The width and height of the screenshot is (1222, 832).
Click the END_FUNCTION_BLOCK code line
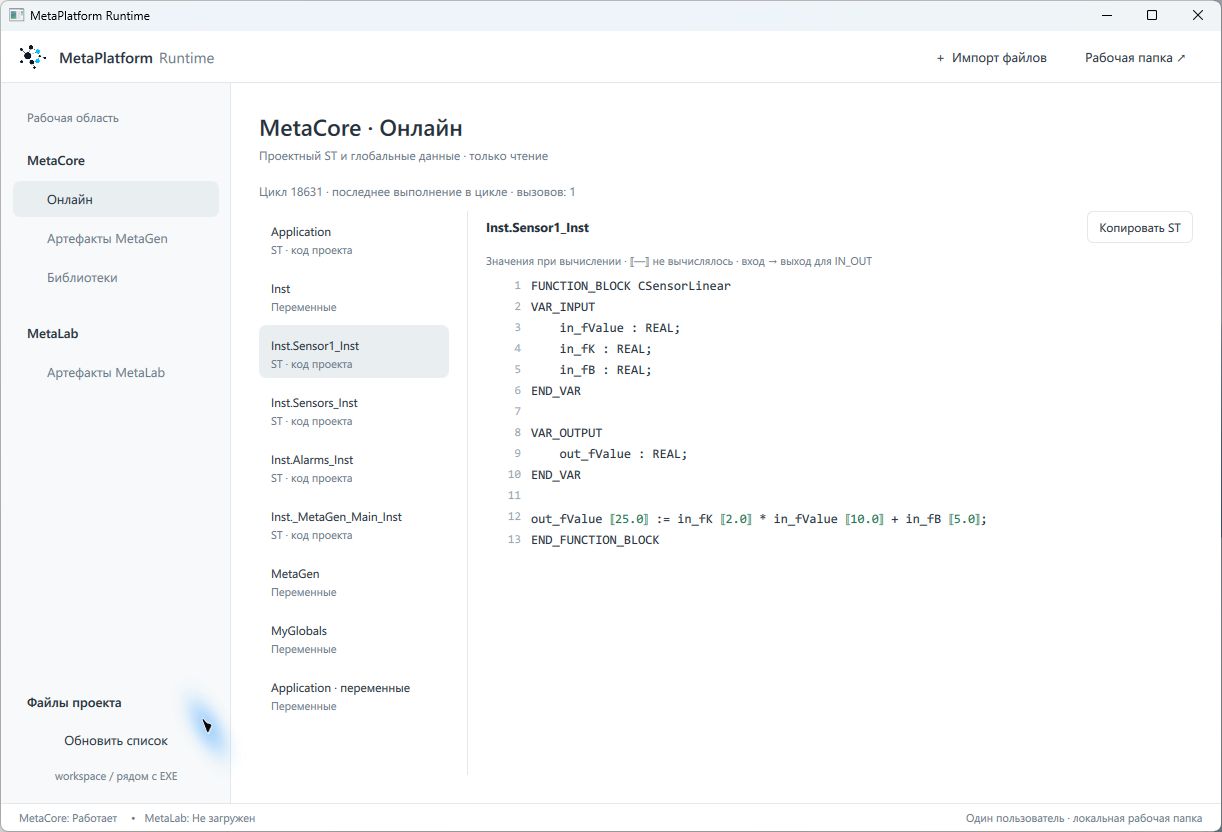pos(595,540)
